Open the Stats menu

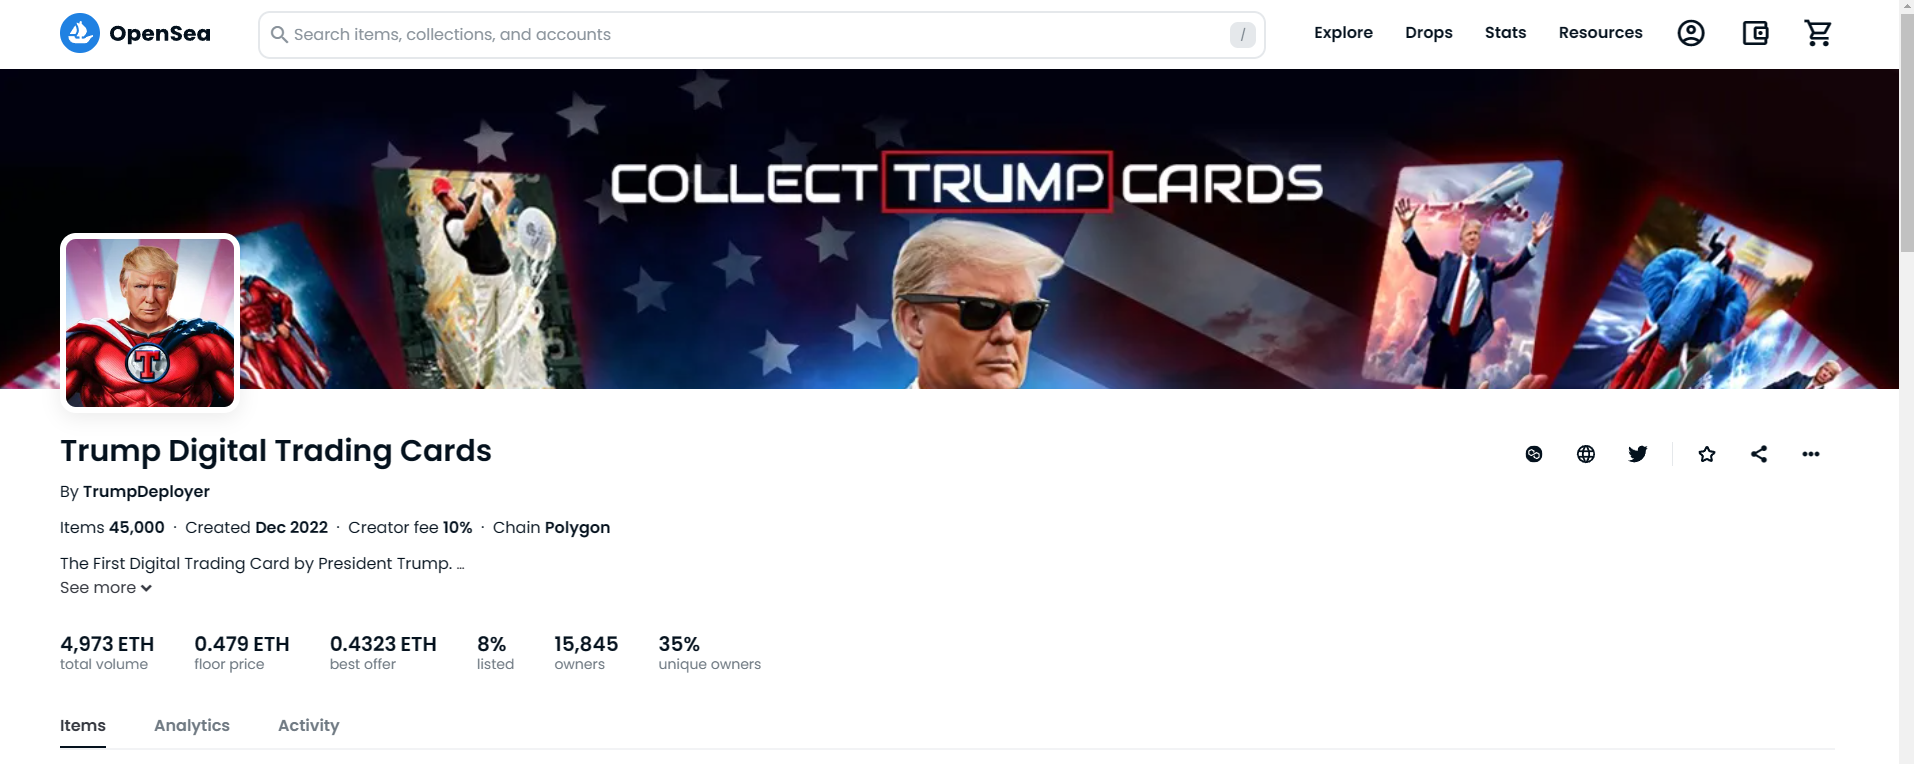1505,33
